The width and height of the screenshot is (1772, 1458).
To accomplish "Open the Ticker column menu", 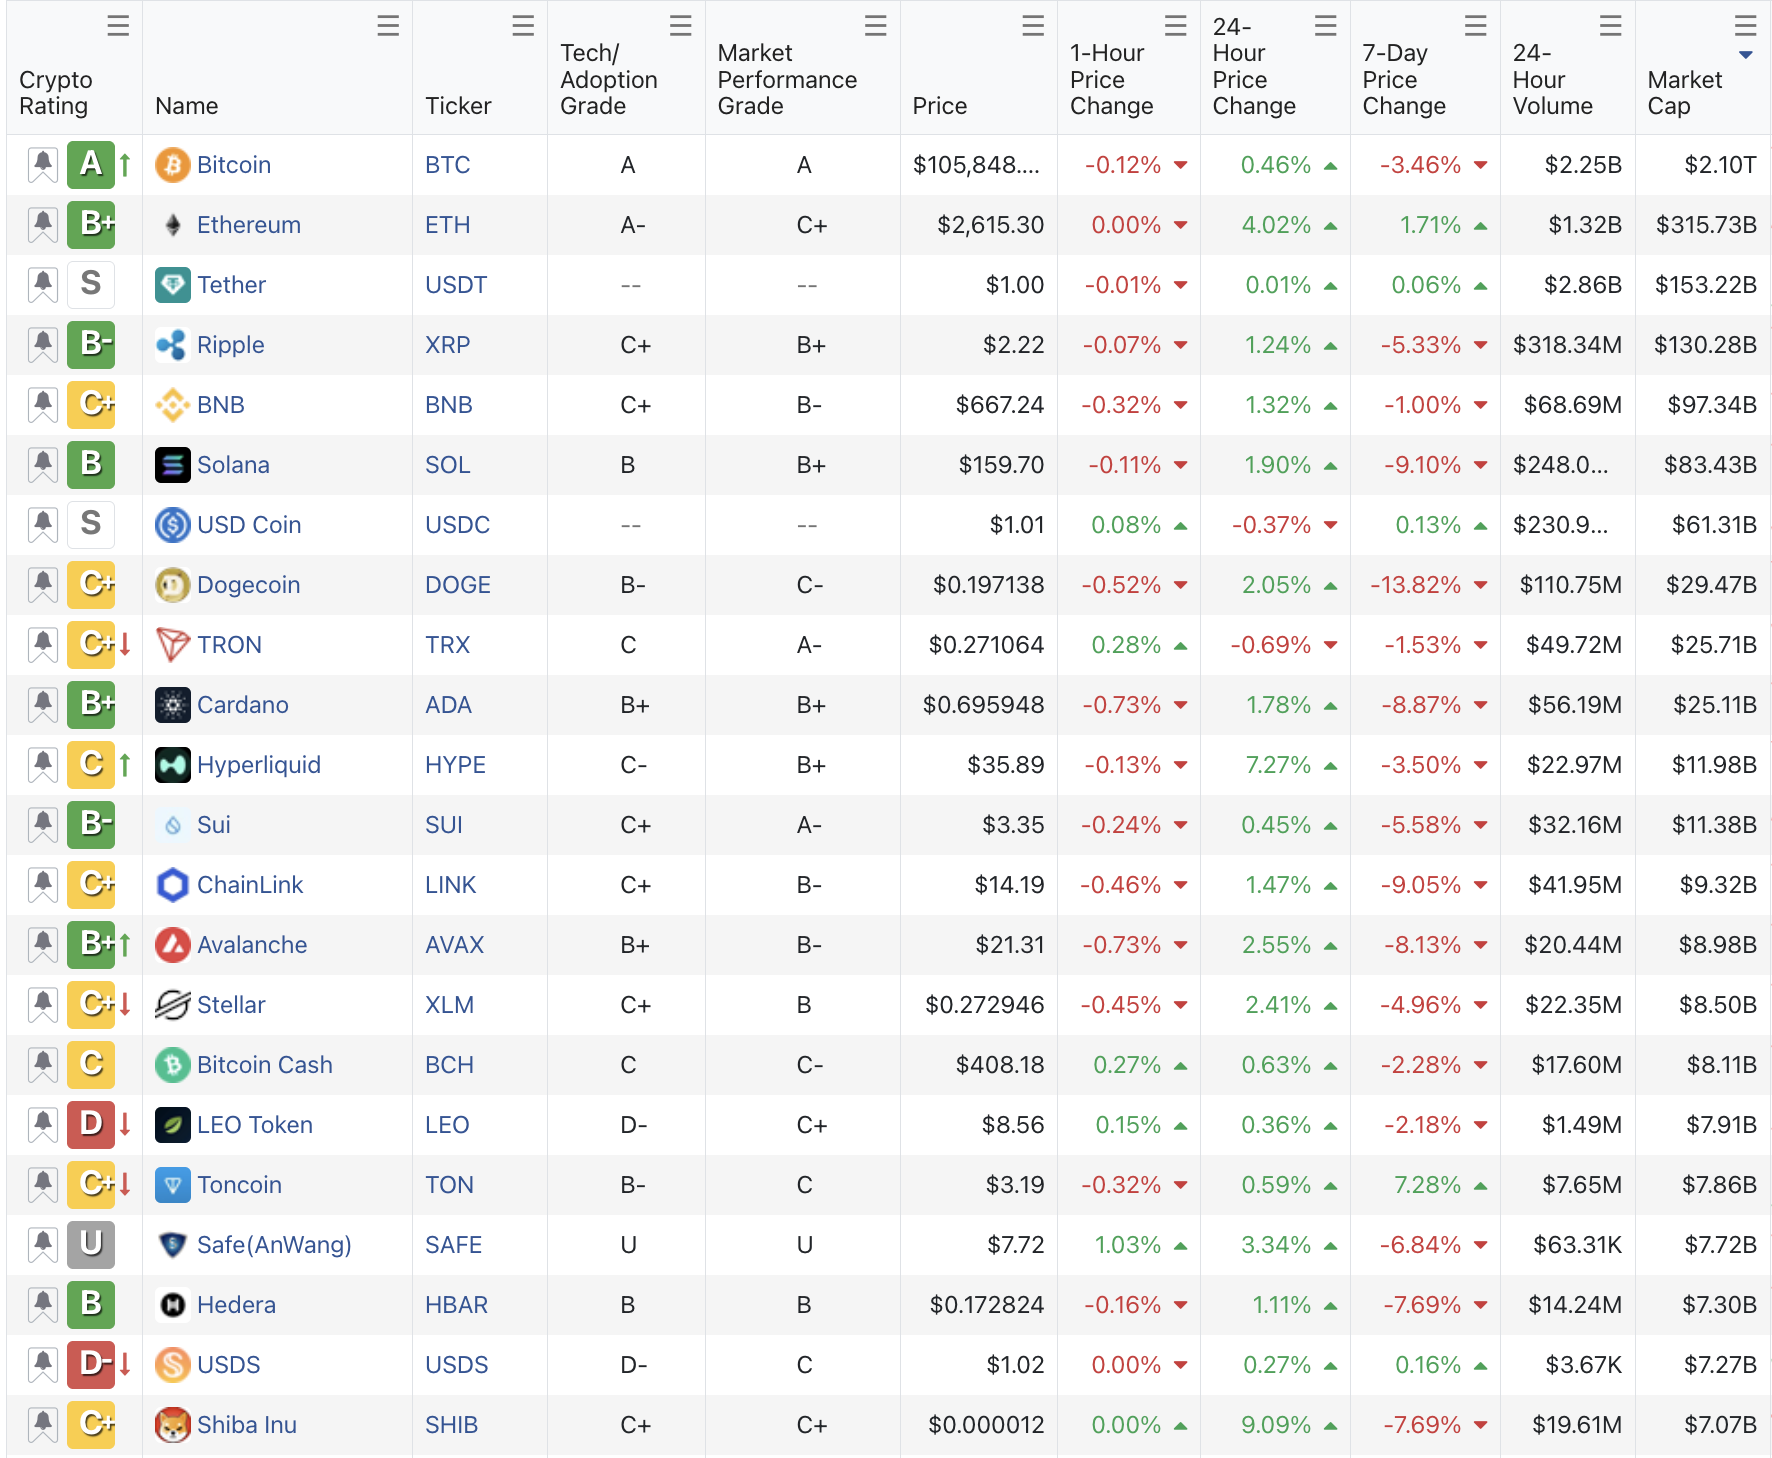I will pos(523,26).
